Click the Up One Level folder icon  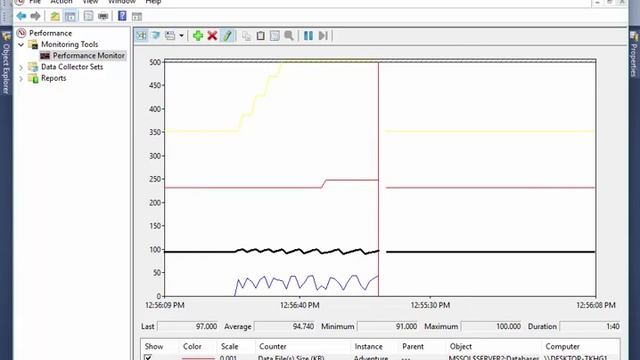pos(55,16)
